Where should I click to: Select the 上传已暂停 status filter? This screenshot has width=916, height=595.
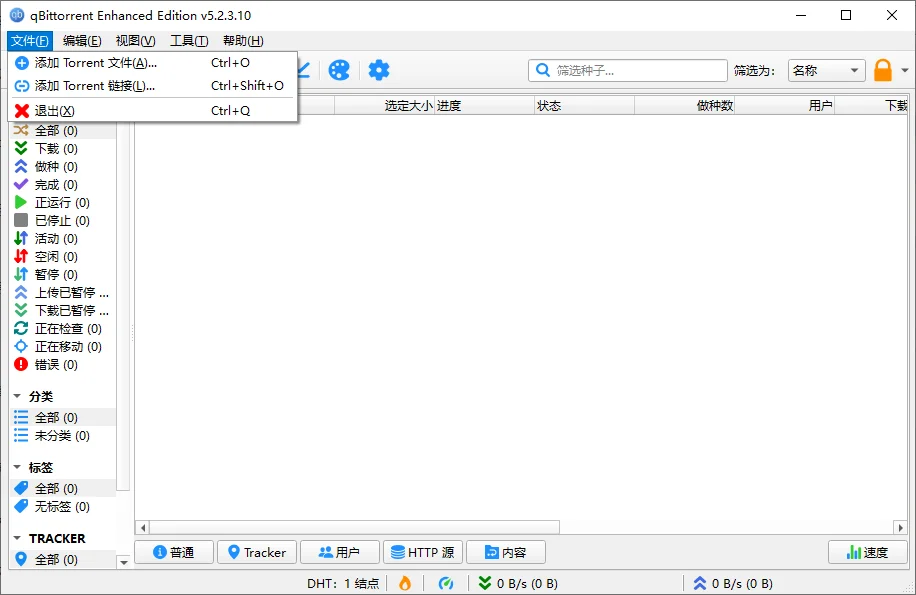63,293
